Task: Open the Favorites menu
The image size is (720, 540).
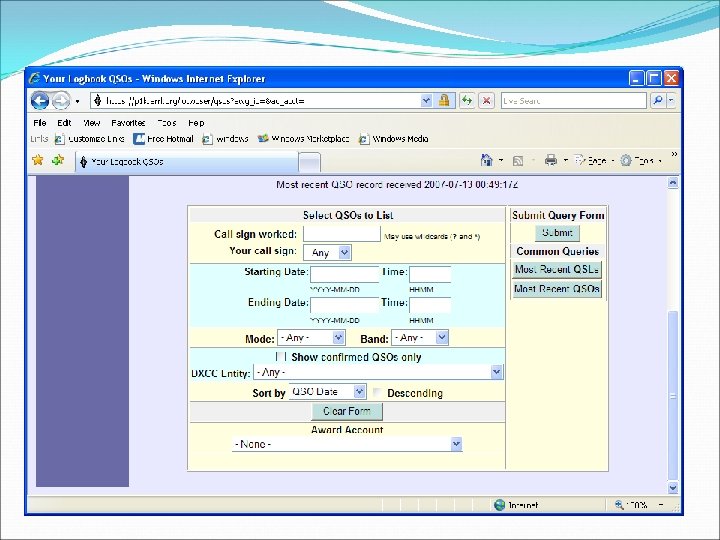Action: pos(128,123)
